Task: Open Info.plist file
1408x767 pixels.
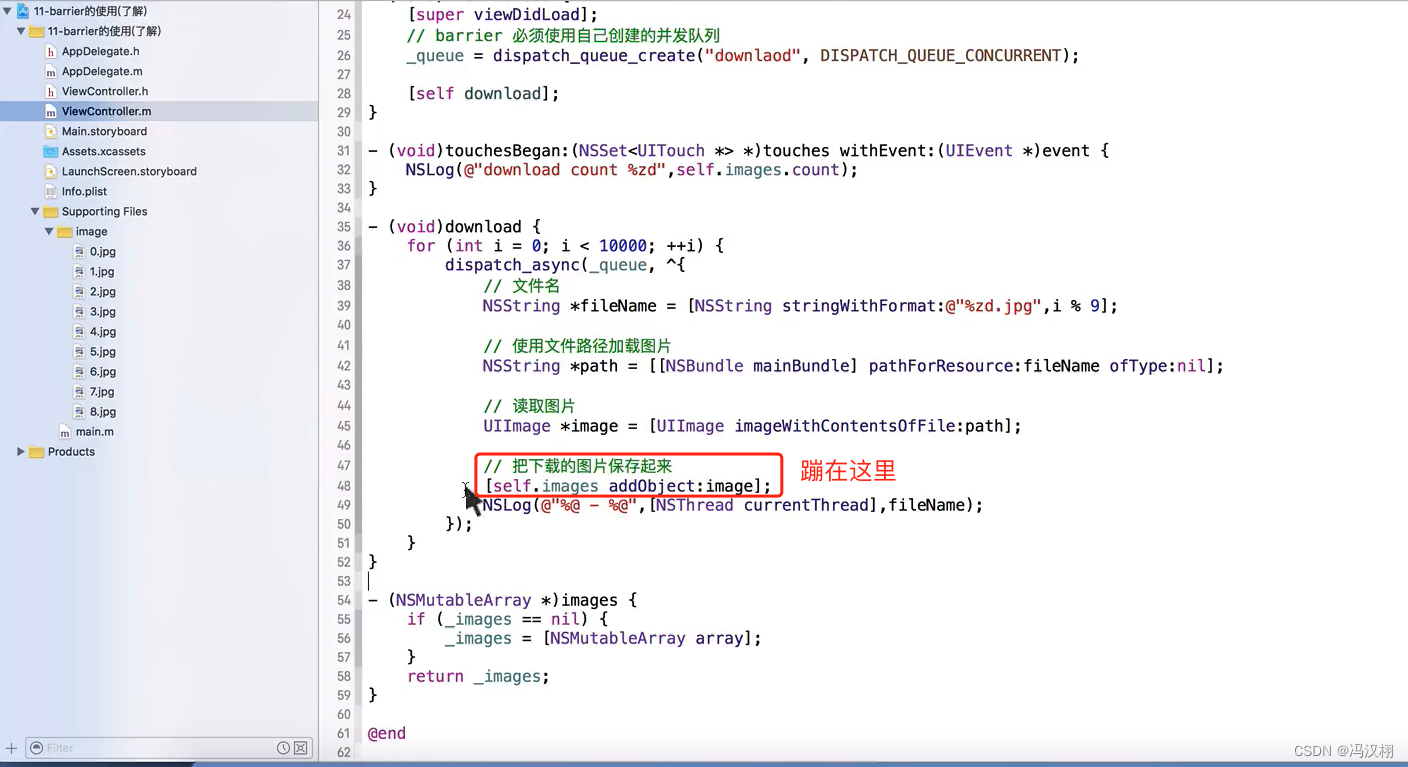Action: click(x=84, y=191)
